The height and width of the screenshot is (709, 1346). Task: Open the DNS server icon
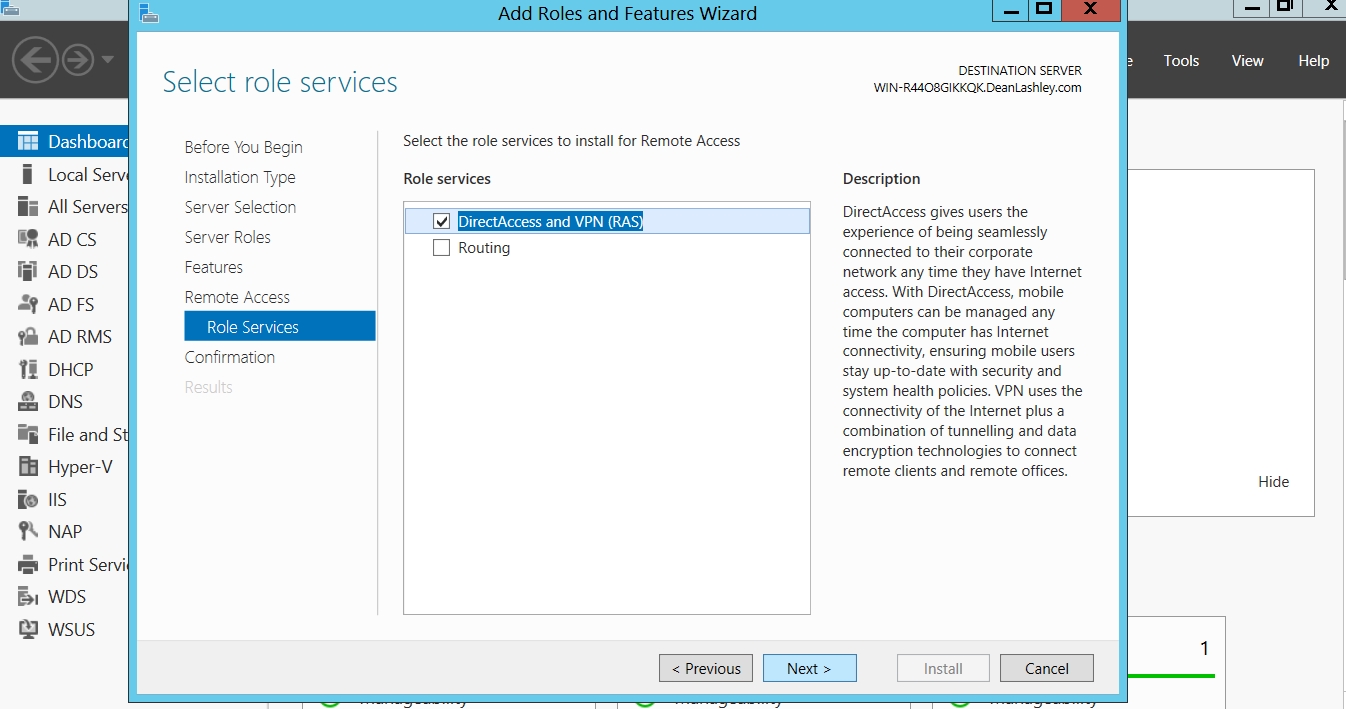point(28,402)
